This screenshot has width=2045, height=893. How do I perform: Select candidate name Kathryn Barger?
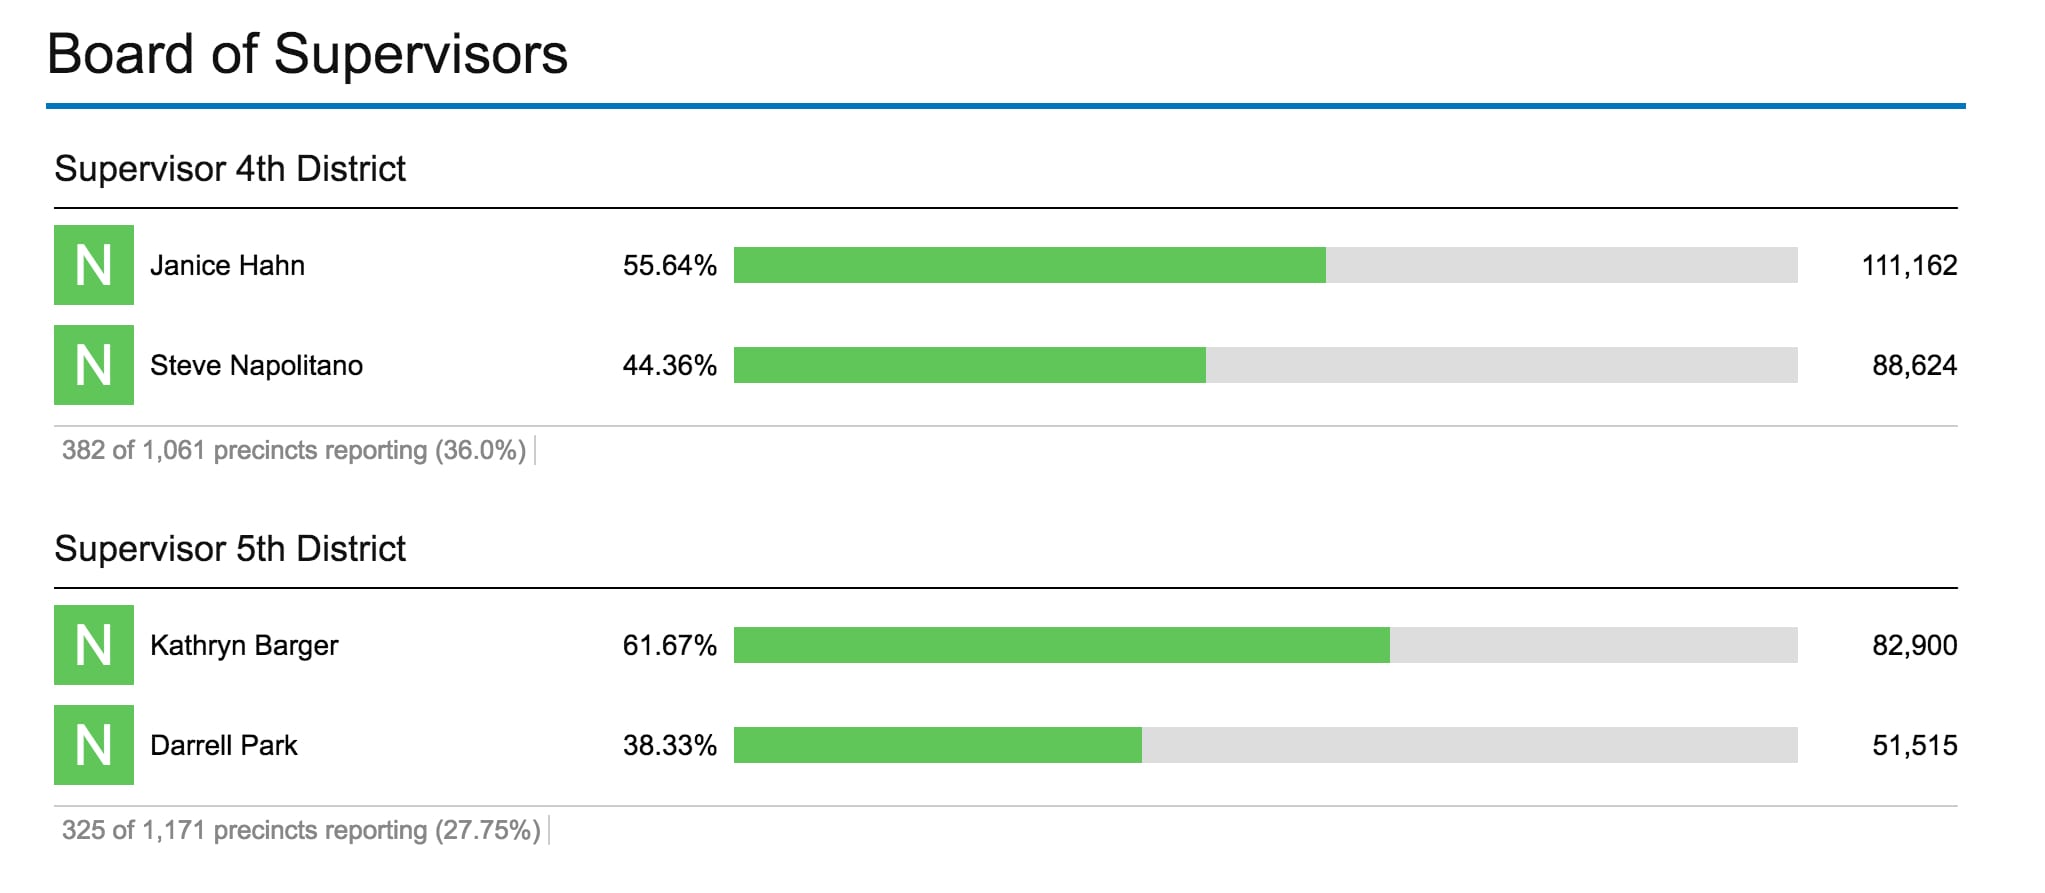click(x=244, y=645)
